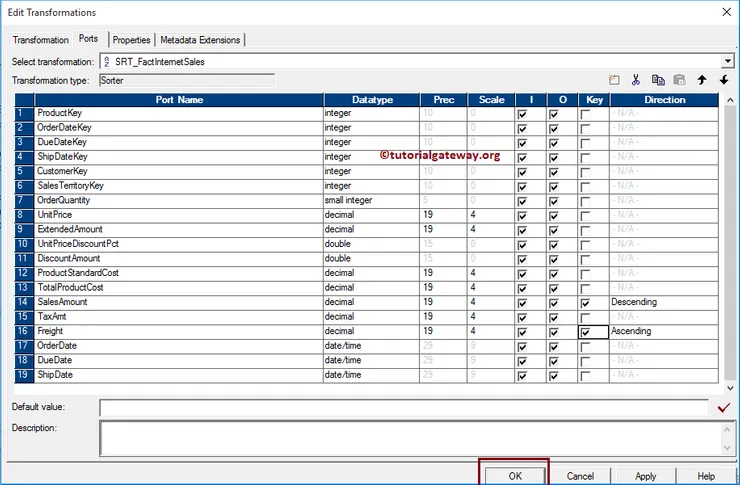
Task: Click the copy port icon
Action: click(x=658, y=80)
